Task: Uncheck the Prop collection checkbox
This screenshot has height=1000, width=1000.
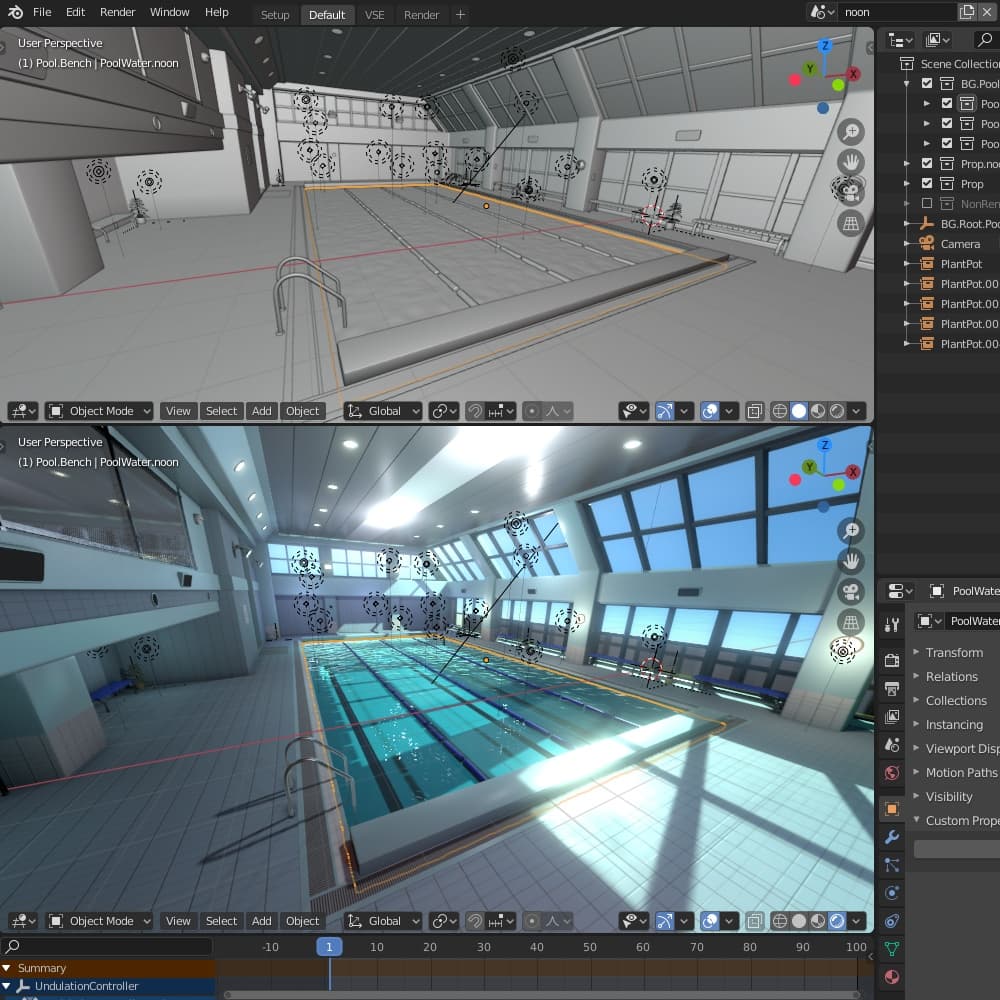Action: (x=927, y=184)
